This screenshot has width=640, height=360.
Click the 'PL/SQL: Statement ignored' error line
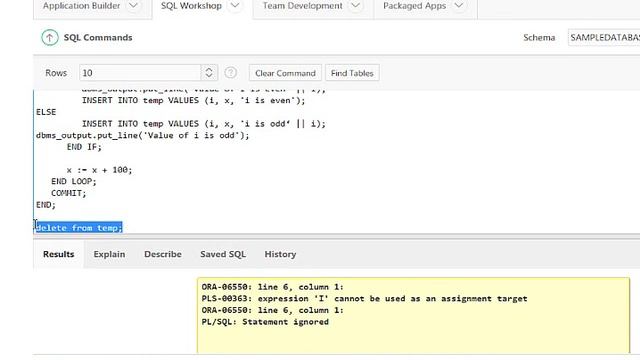coord(265,322)
